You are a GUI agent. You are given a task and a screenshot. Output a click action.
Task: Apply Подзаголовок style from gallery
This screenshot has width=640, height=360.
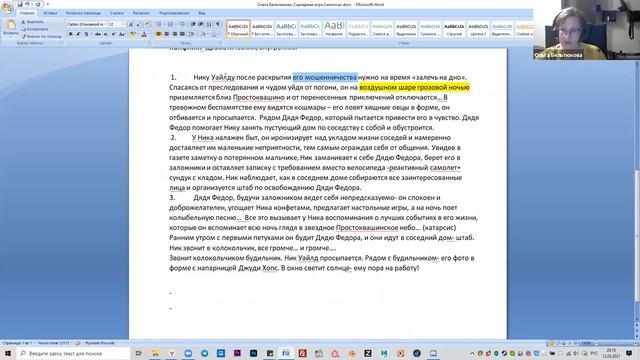(358, 29)
